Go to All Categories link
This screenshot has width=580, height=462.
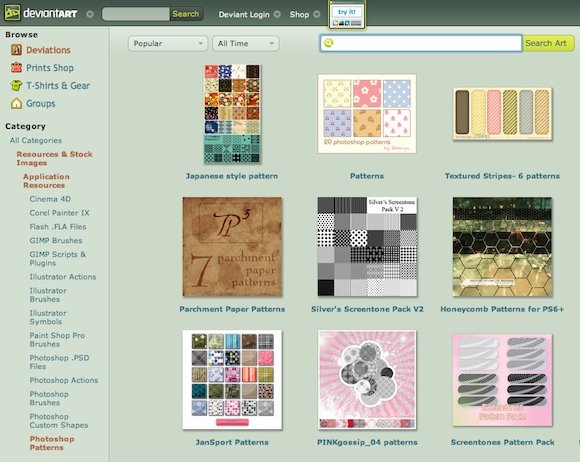(x=36, y=140)
